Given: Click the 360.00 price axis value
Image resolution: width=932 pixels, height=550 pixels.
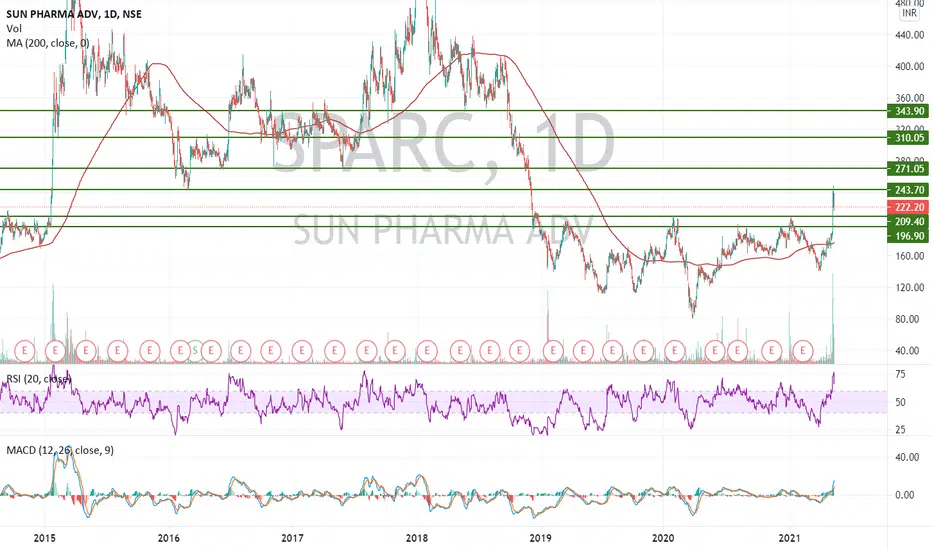Looking at the screenshot, I should pos(909,98).
